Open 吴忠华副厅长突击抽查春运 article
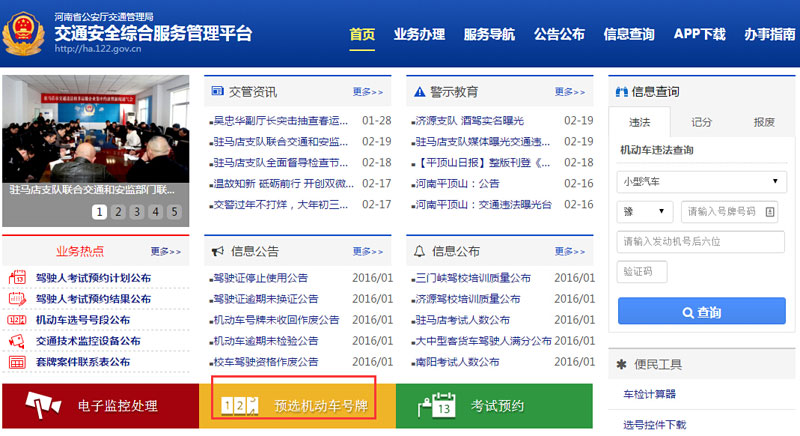 (x=280, y=121)
